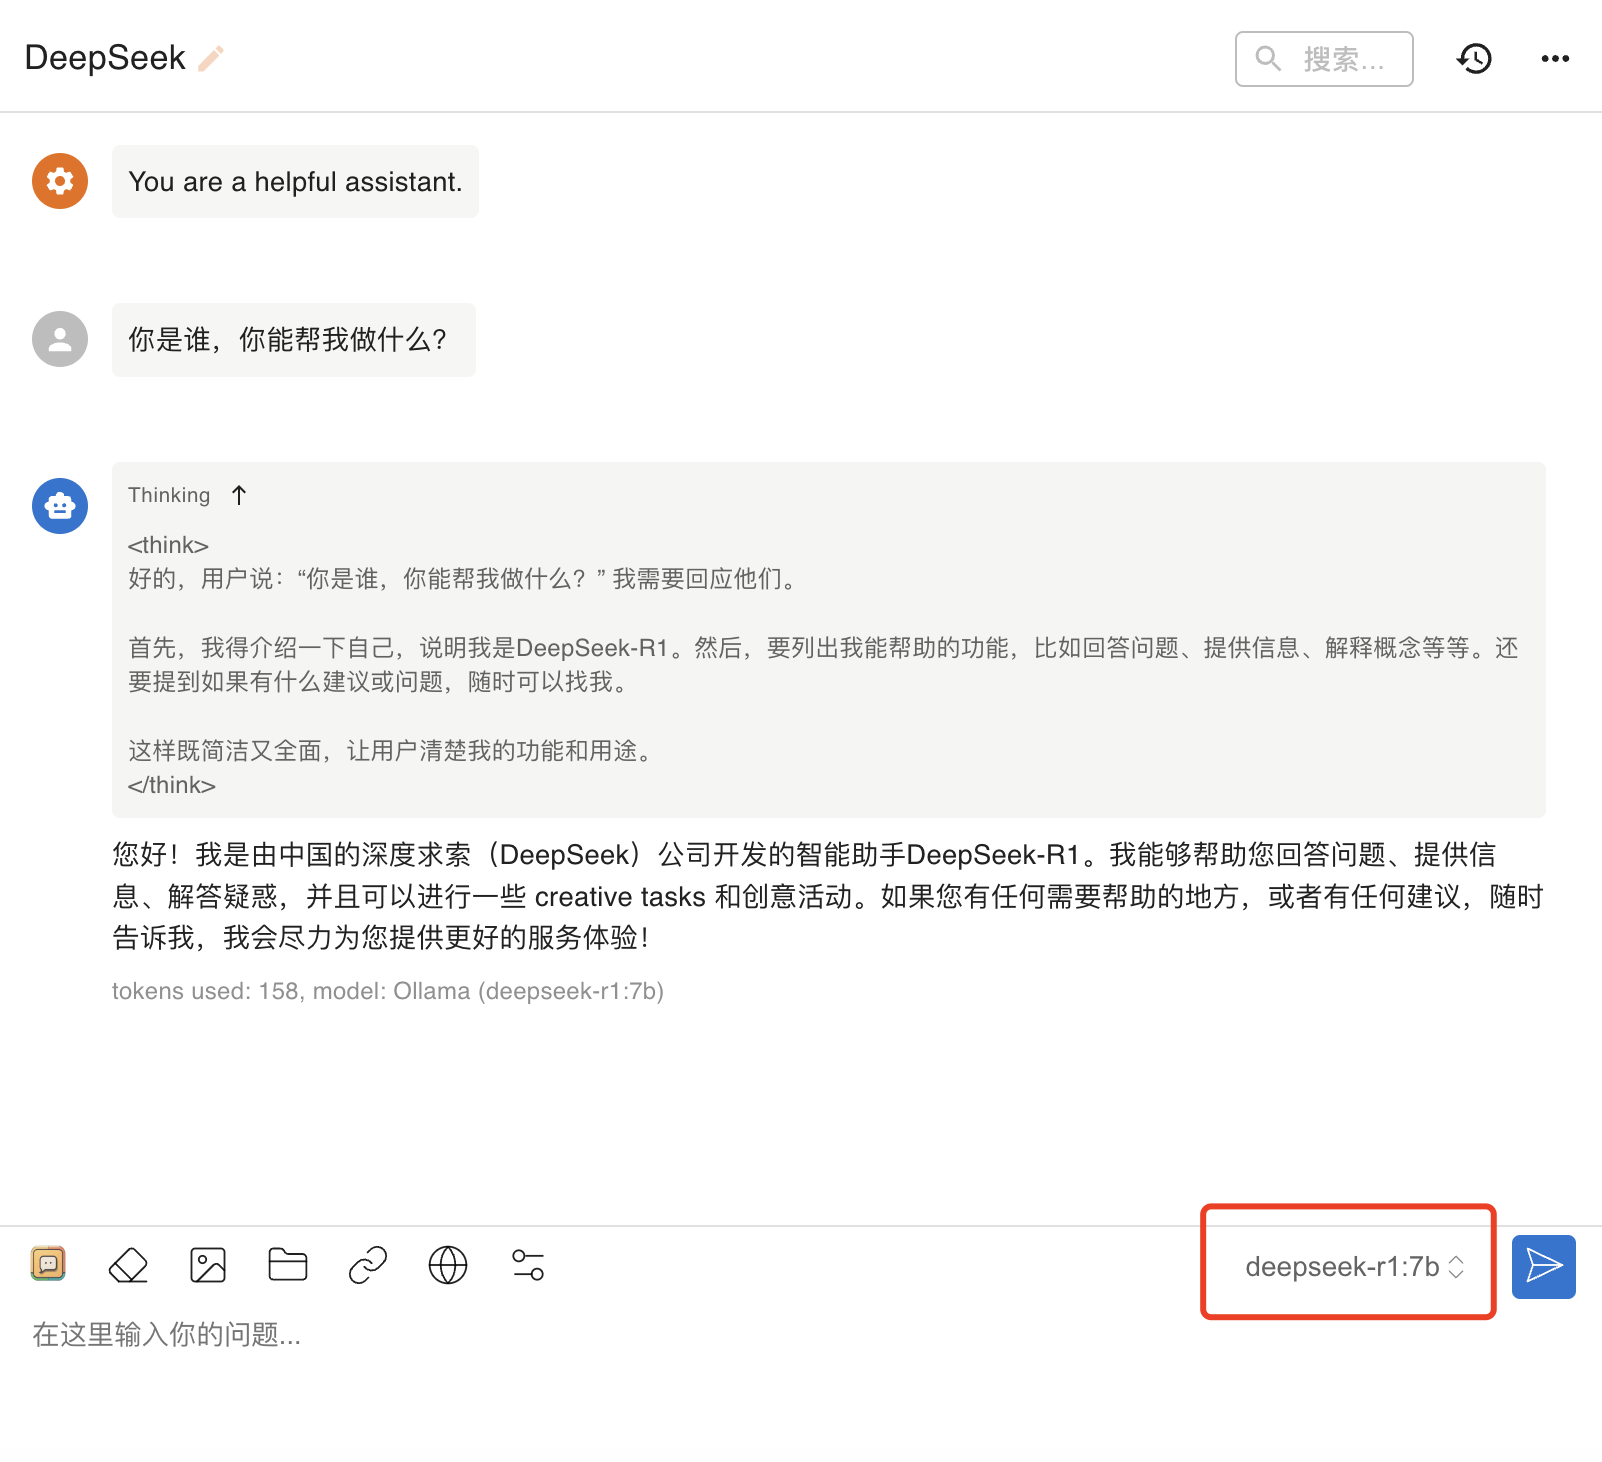Open the three-dot more options menu

1554,59
